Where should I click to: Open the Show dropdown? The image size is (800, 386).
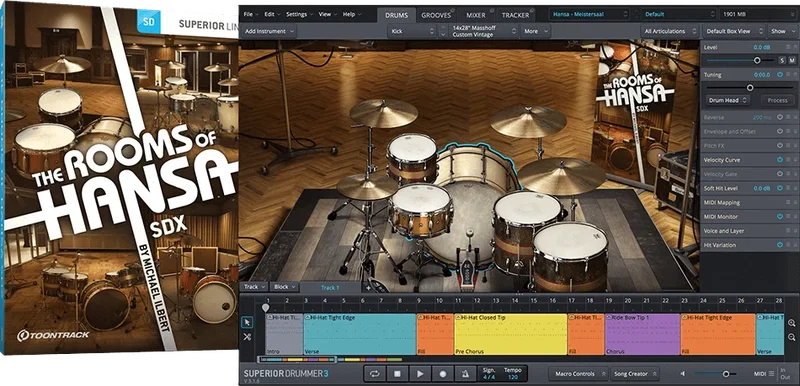pos(782,31)
